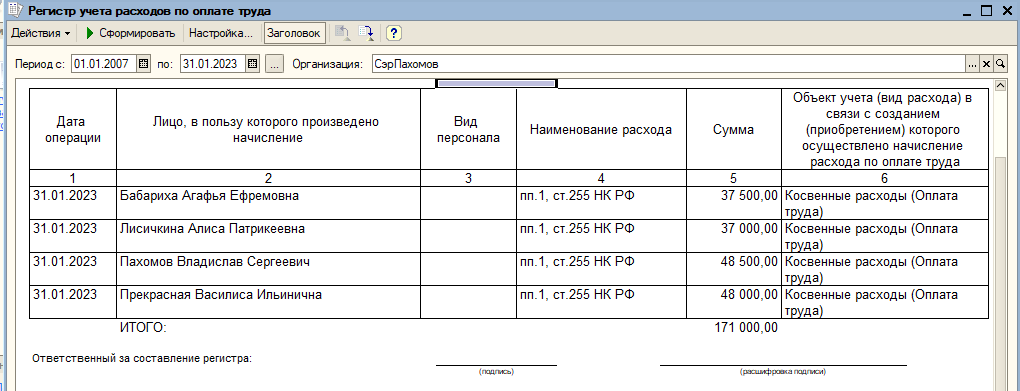Open the Настройка... settings dialog
The image size is (1020, 391).
point(221,33)
